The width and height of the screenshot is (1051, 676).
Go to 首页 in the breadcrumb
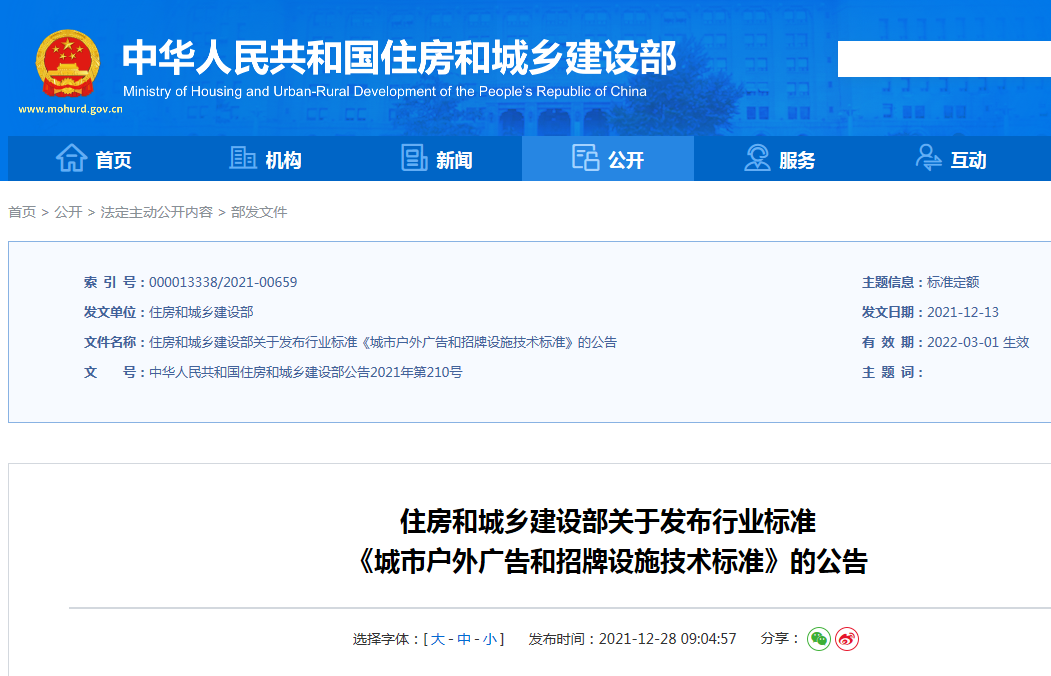click(x=22, y=212)
